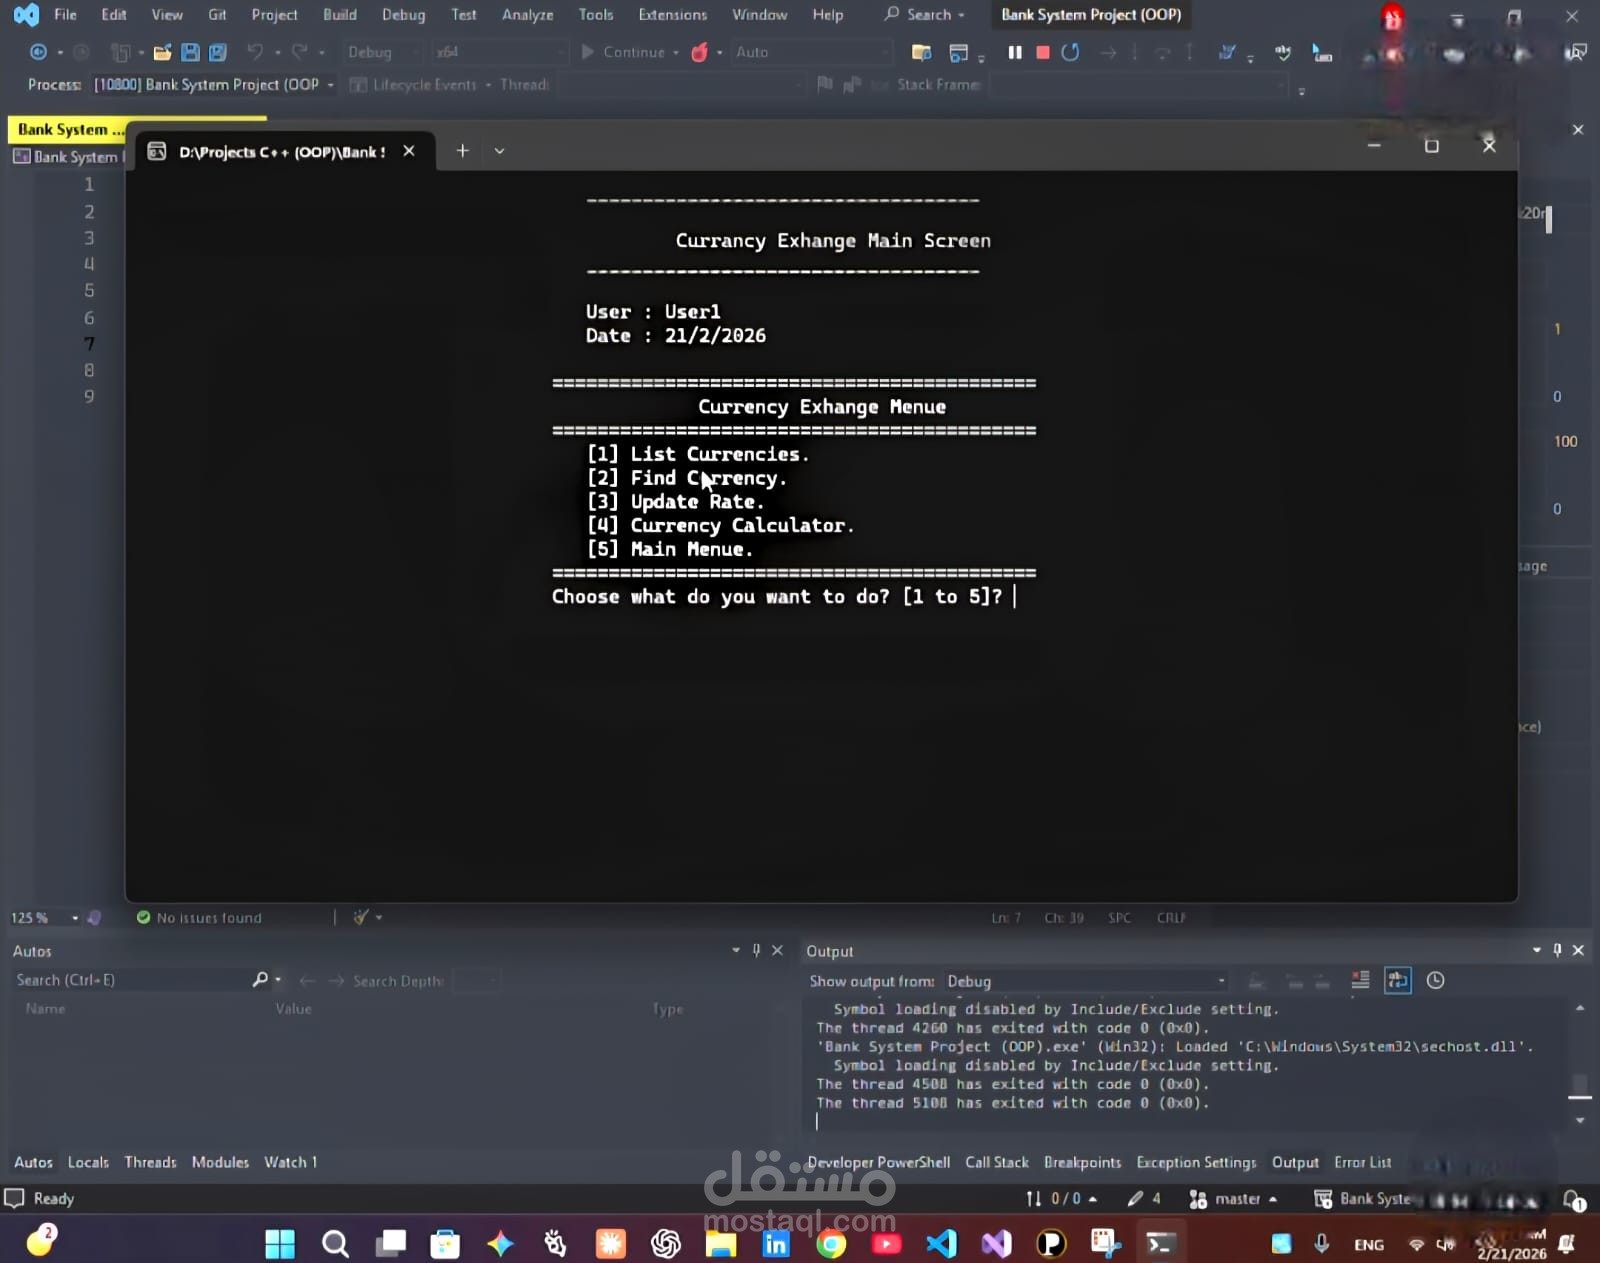Open Visual Studio Code from the taskbar
This screenshot has height=1263, width=1600.
click(x=941, y=1243)
